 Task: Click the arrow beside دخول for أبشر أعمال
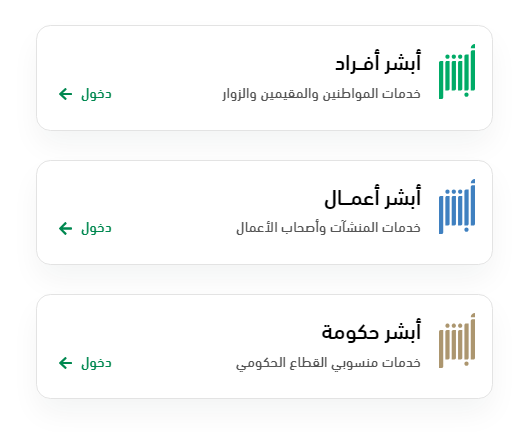[x=65, y=228]
